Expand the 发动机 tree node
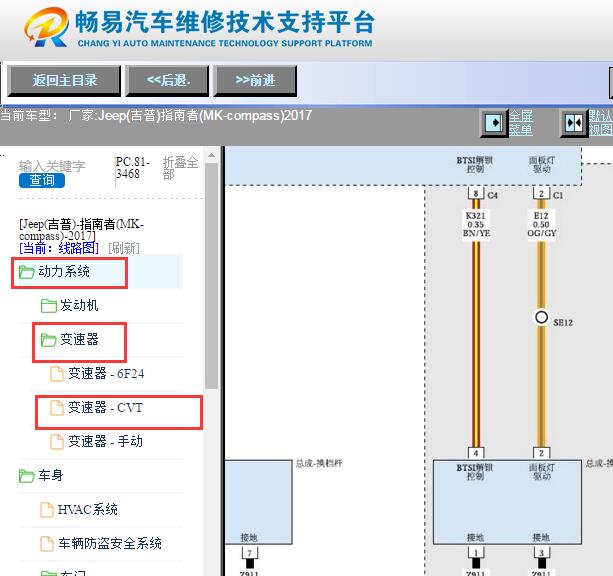 pos(79,305)
